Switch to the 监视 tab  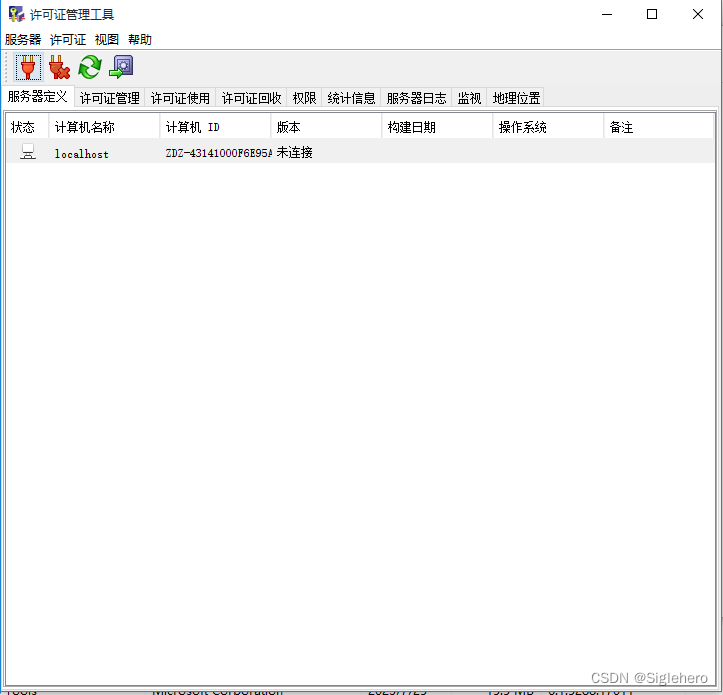470,98
